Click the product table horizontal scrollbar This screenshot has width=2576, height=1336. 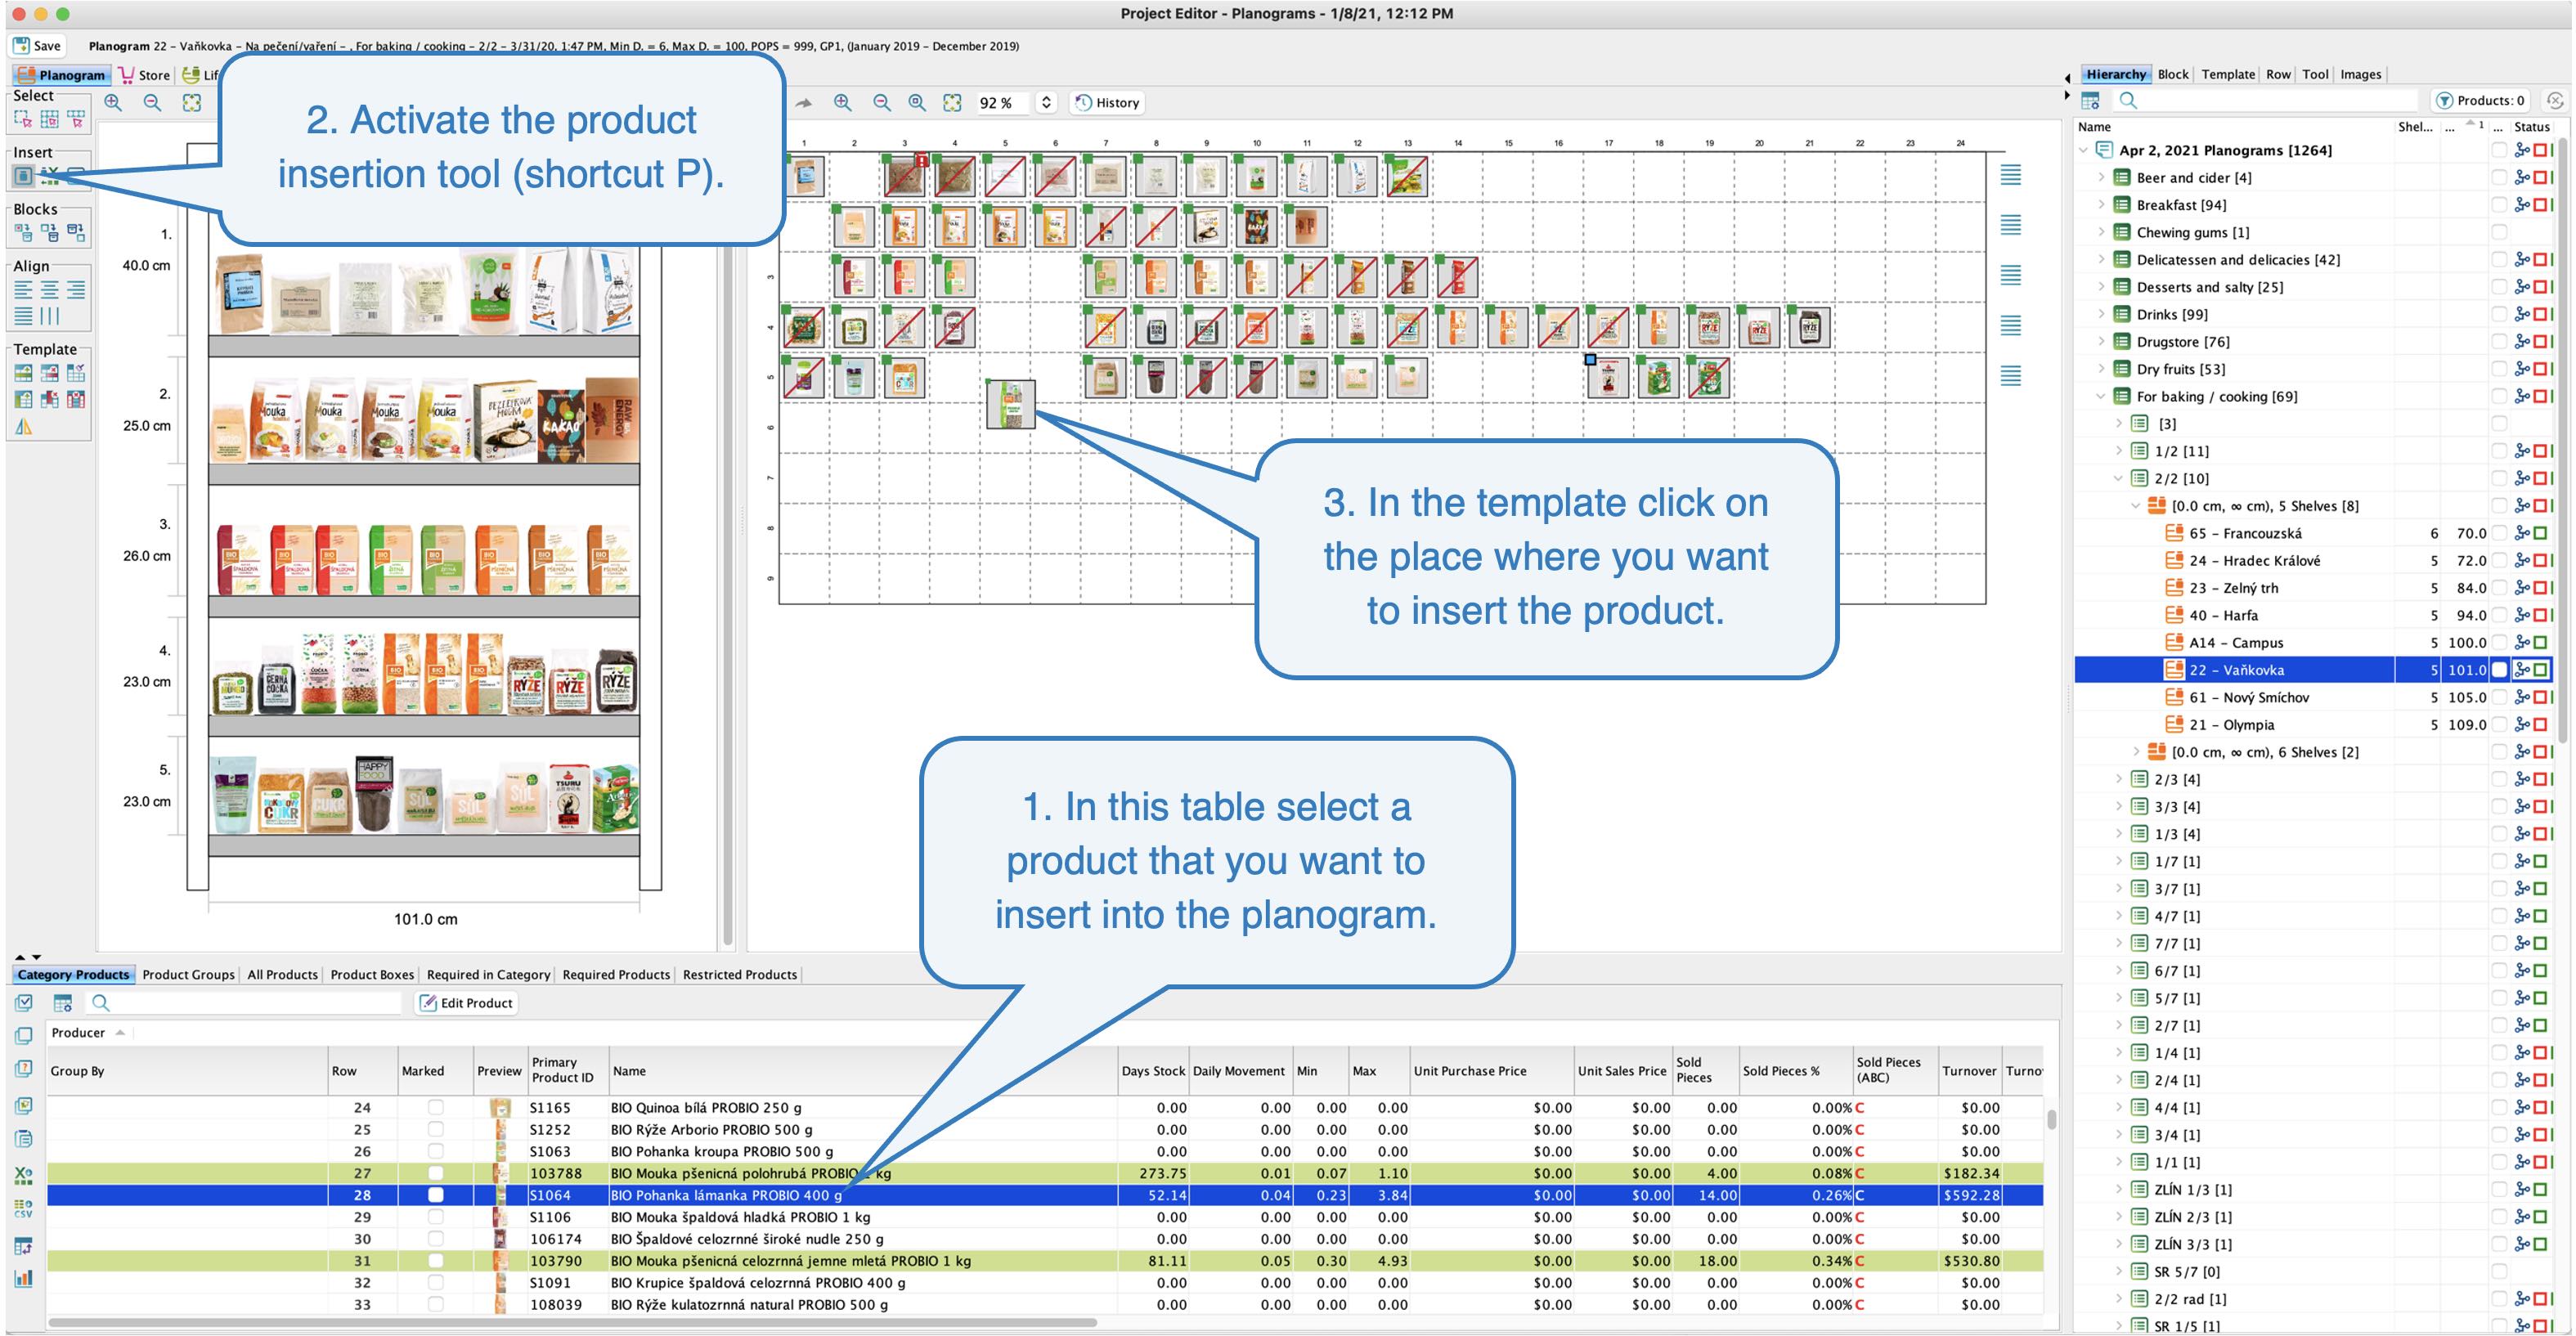[x=572, y=1322]
